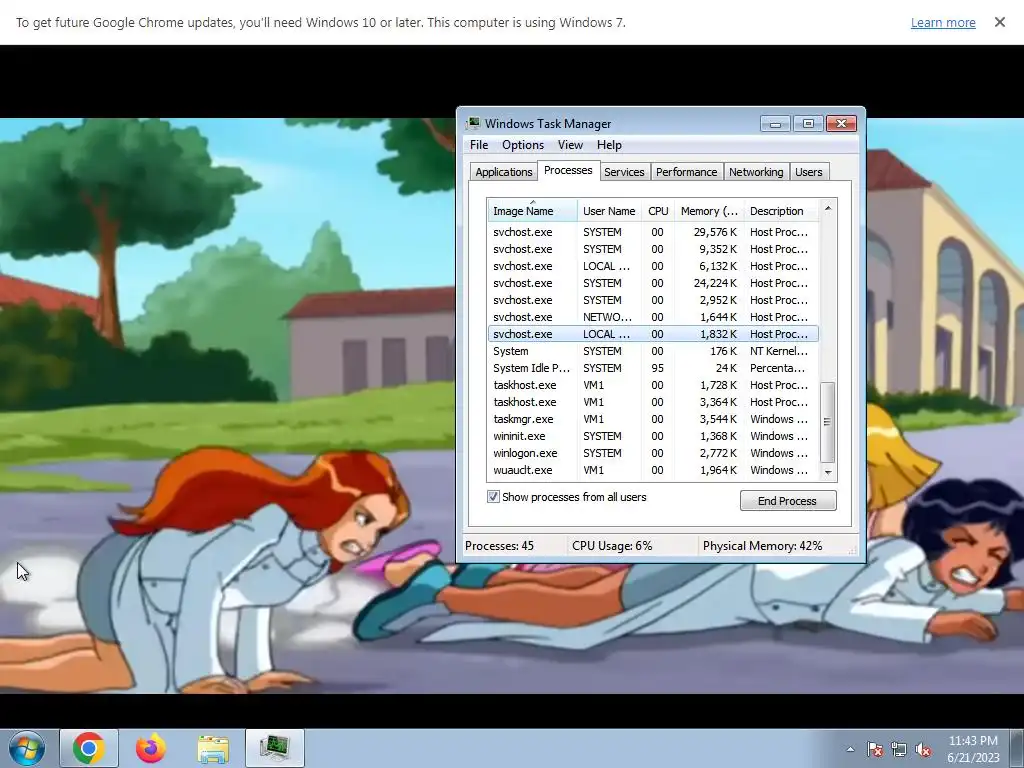Select the System process row
Viewport: 1024px width, 768px height.
point(653,351)
